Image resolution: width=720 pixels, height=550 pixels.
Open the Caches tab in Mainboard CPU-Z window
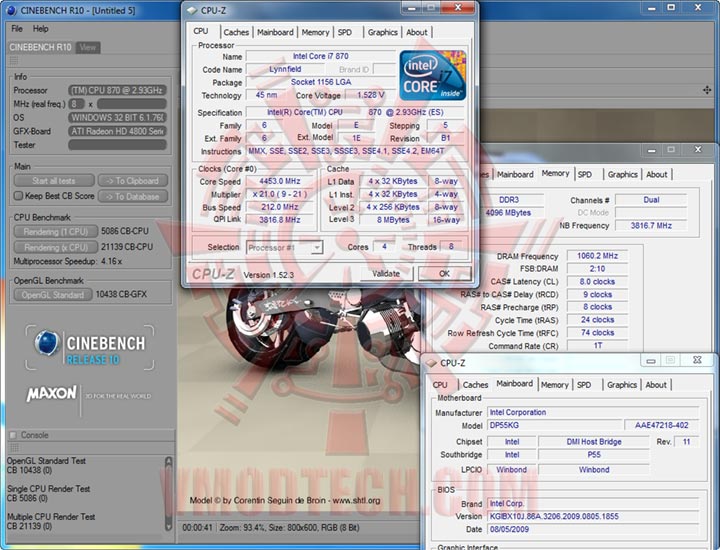click(475, 385)
